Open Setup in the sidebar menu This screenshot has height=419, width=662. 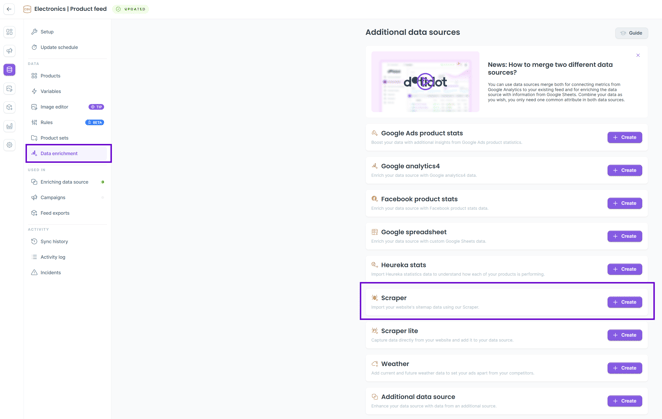[47, 32]
